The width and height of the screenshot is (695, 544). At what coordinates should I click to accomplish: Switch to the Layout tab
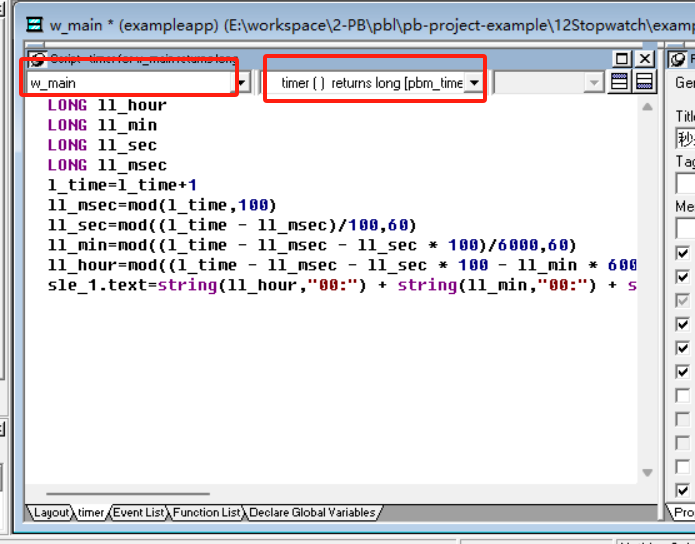(x=51, y=513)
